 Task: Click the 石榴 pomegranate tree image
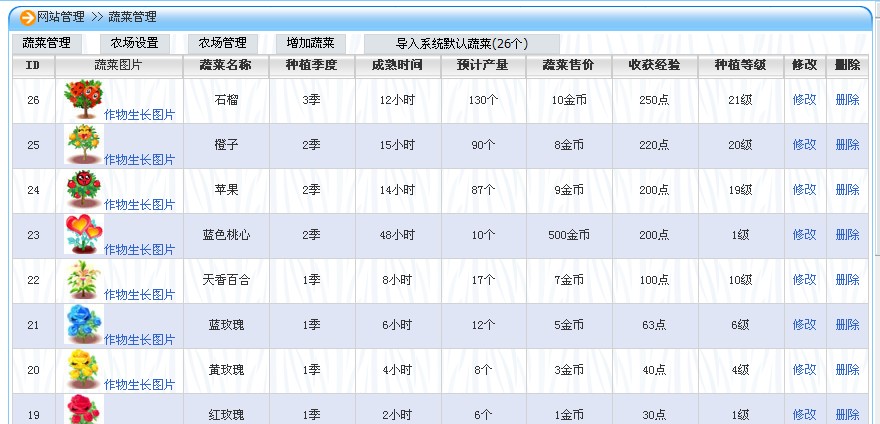click(x=84, y=99)
